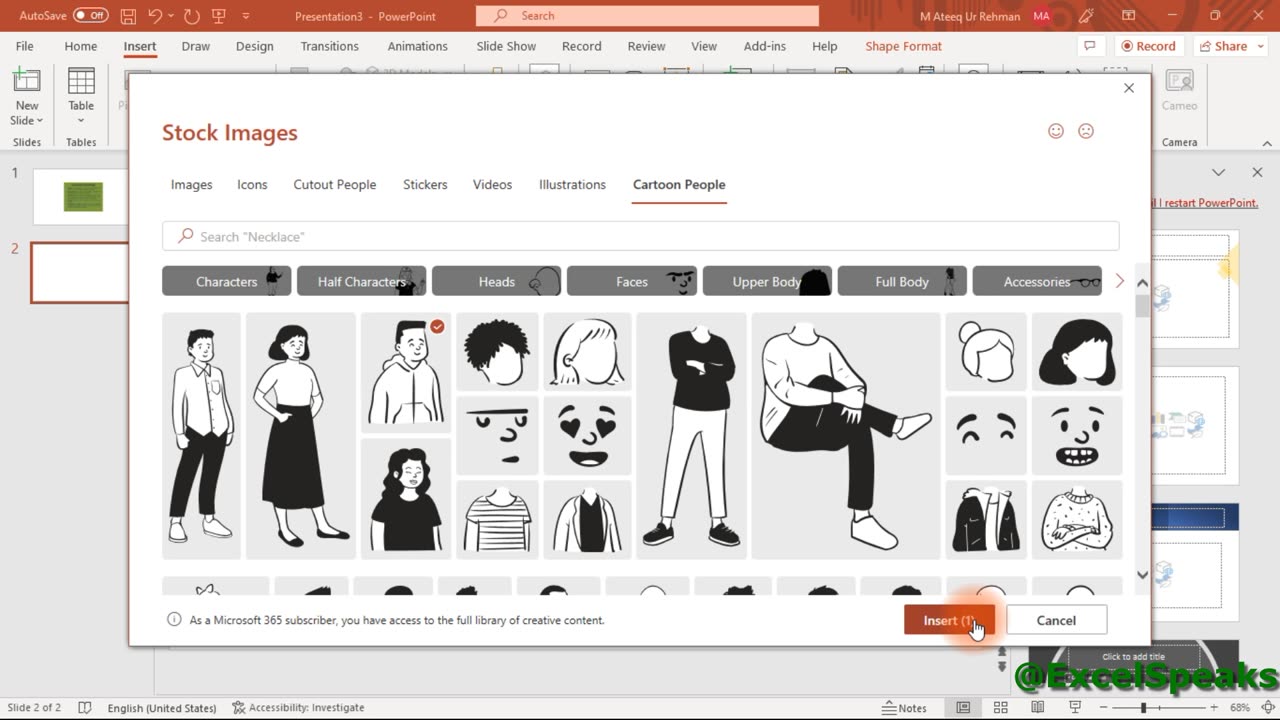Select toothy grin face image
This screenshot has width=1280, height=720.
pyautogui.click(x=1077, y=435)
